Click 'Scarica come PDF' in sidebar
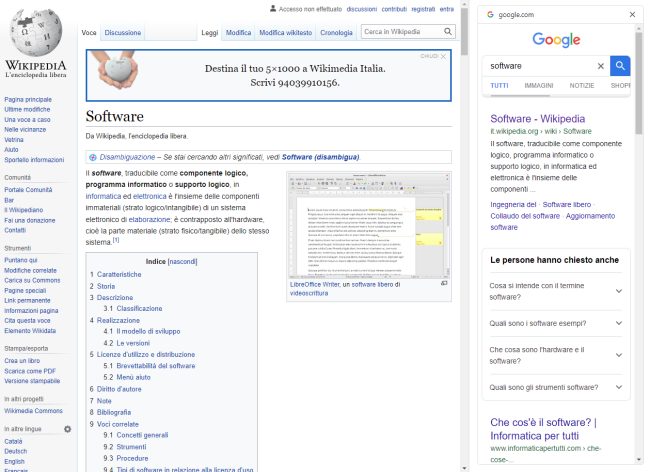 (29, 371)
